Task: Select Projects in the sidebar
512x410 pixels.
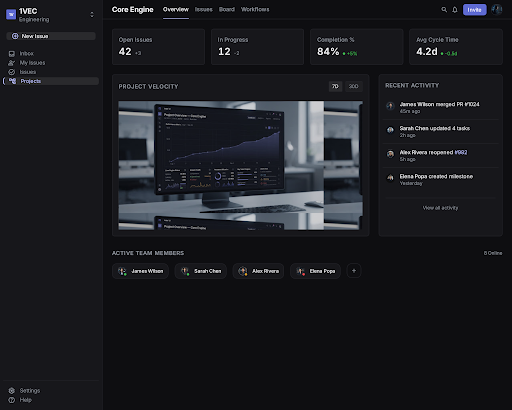Action: 51,81
